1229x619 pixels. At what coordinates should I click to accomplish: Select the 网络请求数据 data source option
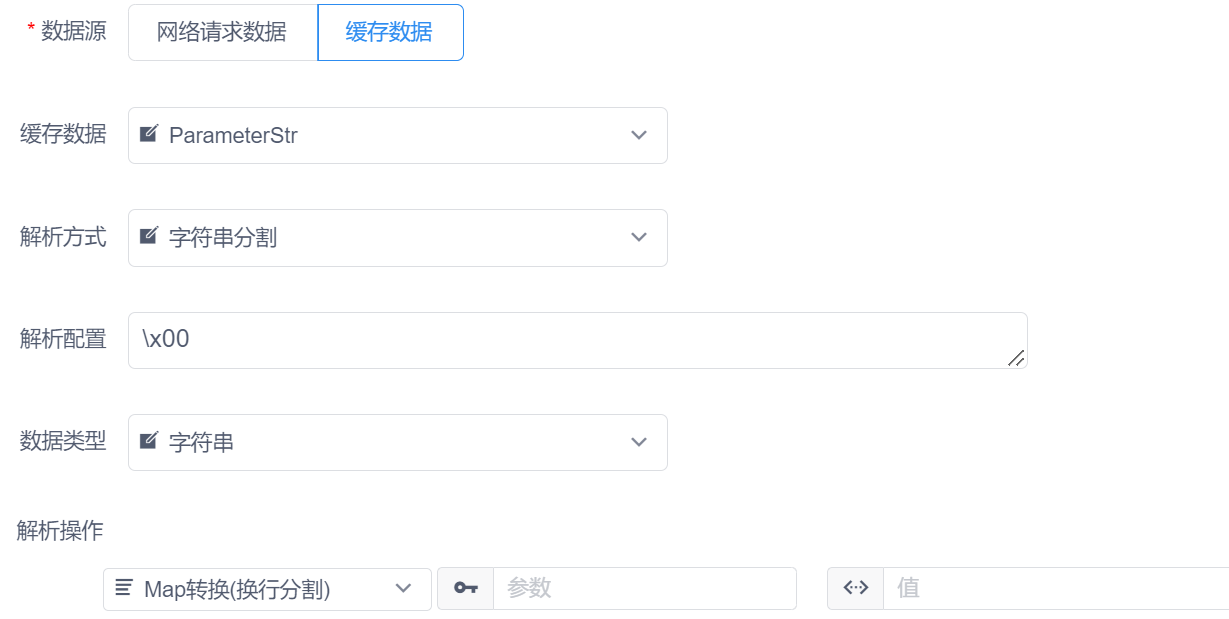(x=222, y=32)
